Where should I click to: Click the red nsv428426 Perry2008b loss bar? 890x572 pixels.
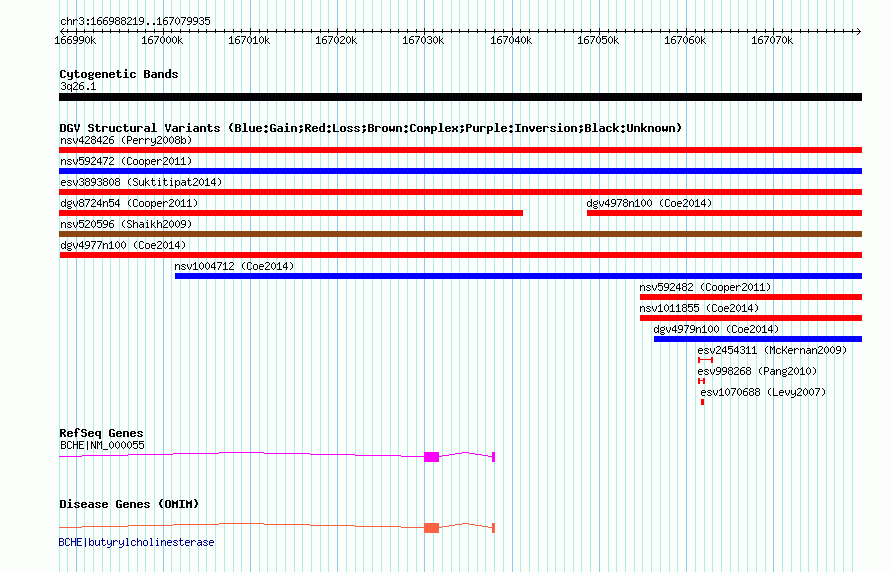tap(460, 150)
